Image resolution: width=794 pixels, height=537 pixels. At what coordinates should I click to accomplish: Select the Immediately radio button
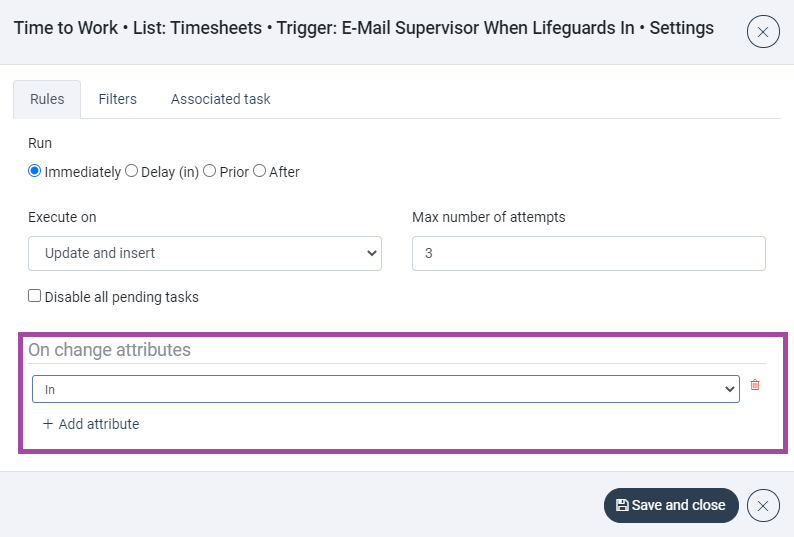[35, 171]
